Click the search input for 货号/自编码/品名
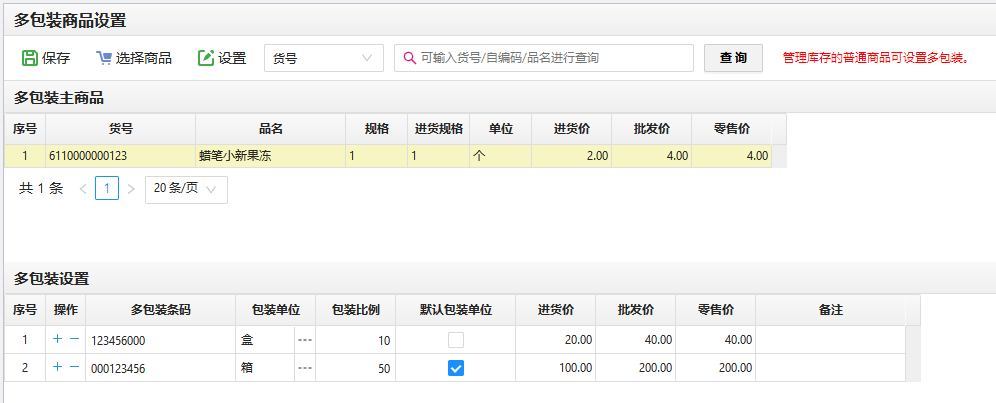Viewport: 996px width, 403px height. (550, 58)
